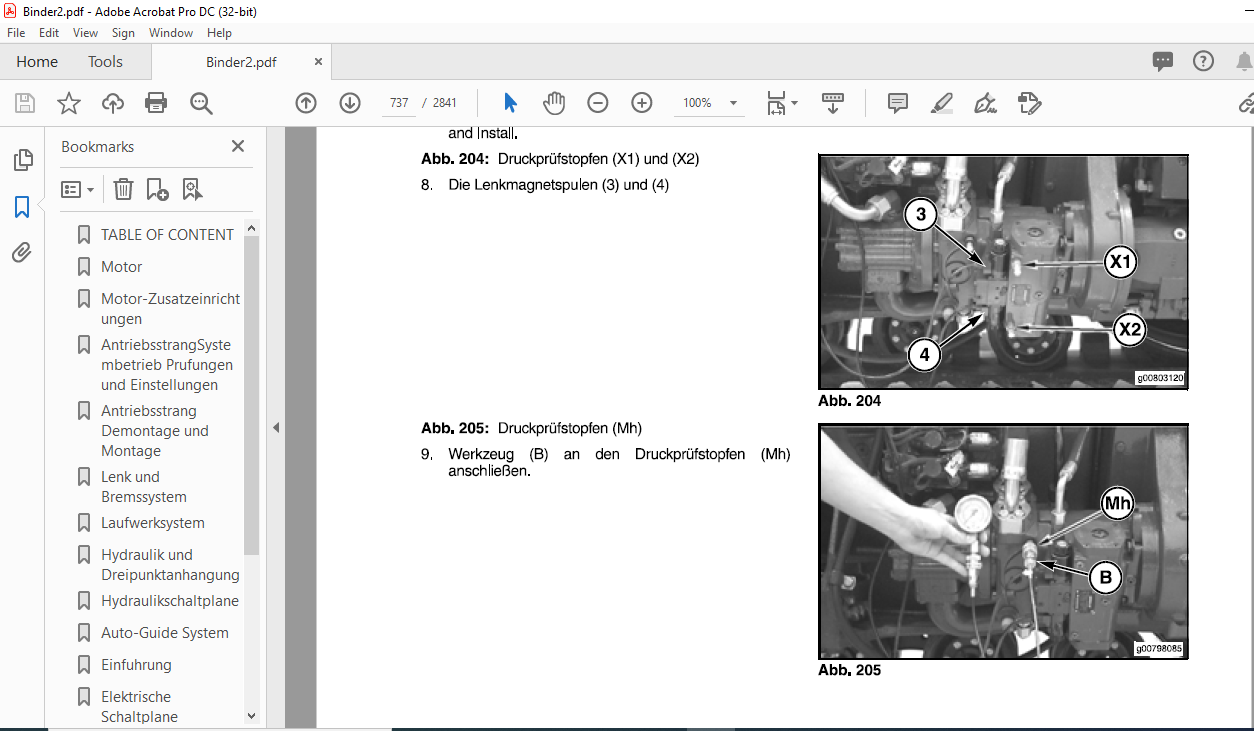Open the Attachments paperclip panel icon
This screenshot has height=731, width=1254.
tap(22, 253)
